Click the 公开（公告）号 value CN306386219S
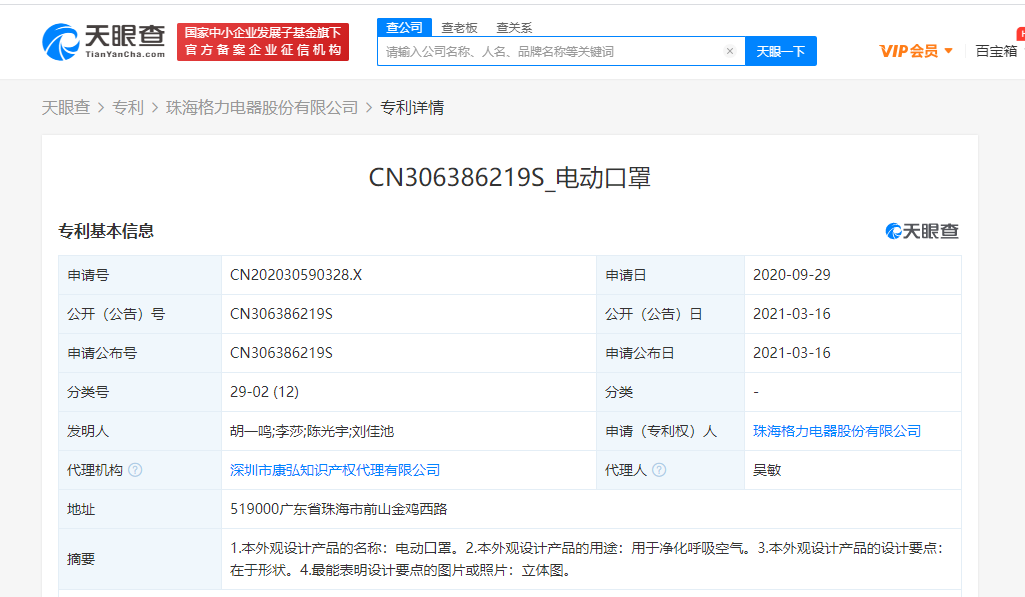 (281, 314)
